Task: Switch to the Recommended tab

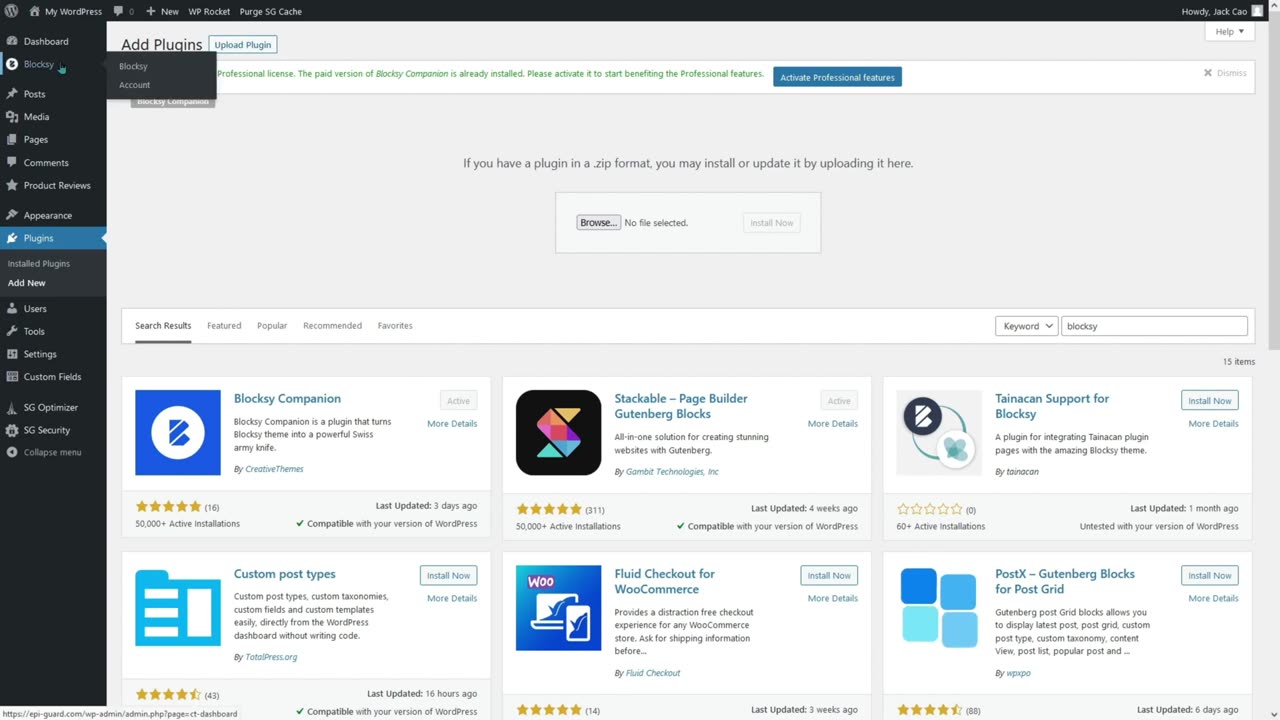Action: pyautogui.click(x=332, y=326)
